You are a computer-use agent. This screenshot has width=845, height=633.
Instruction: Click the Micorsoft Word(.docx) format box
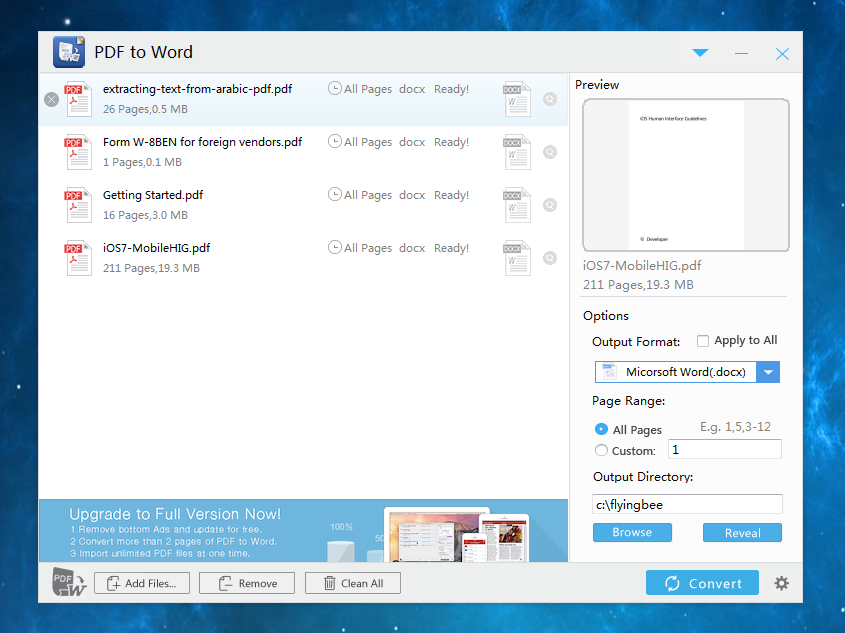click(x=676, y=372)
